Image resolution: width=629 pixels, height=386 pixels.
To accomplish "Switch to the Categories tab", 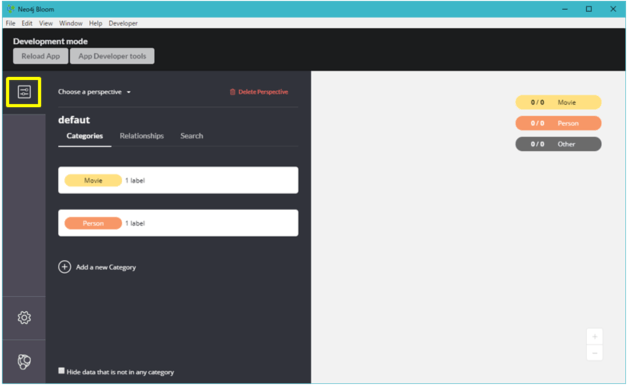I will (x=85, y=136).
